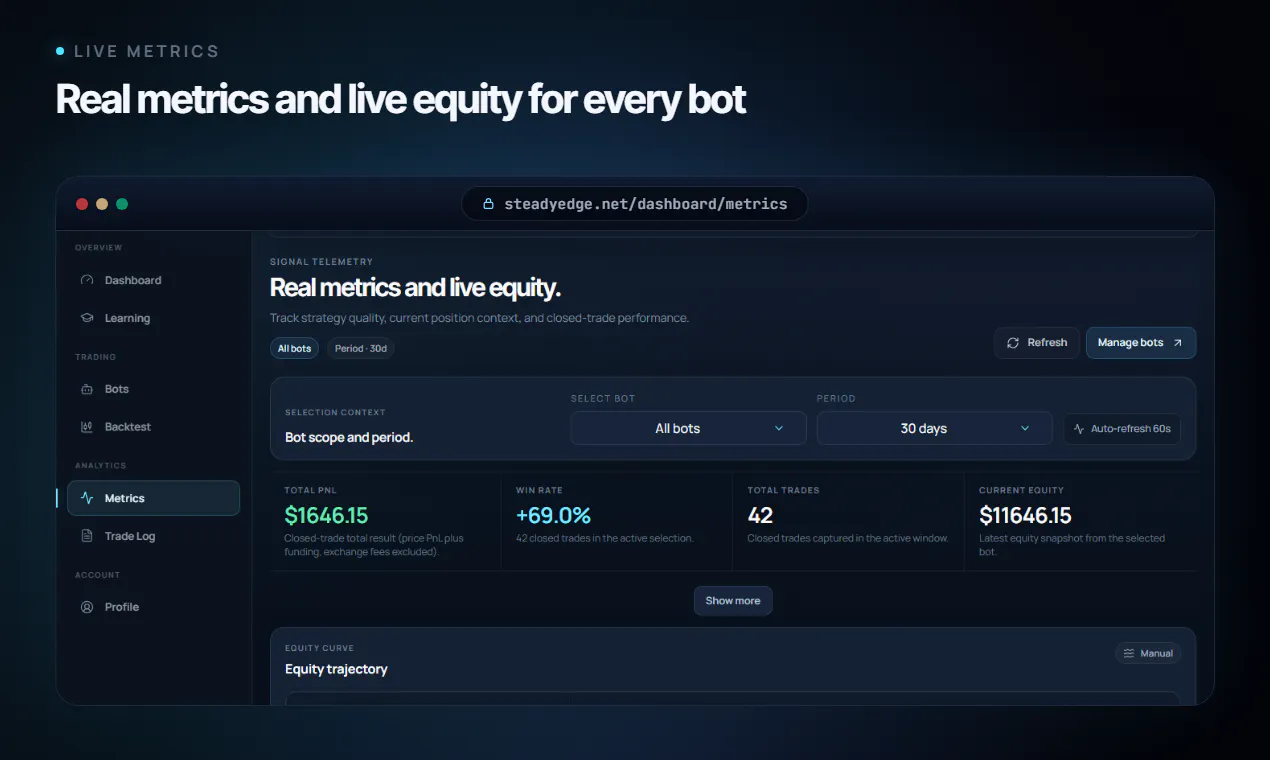Viewport: 1270px width, 760px height.
Task: Click the red window close dot
Action: pos(82,204)
